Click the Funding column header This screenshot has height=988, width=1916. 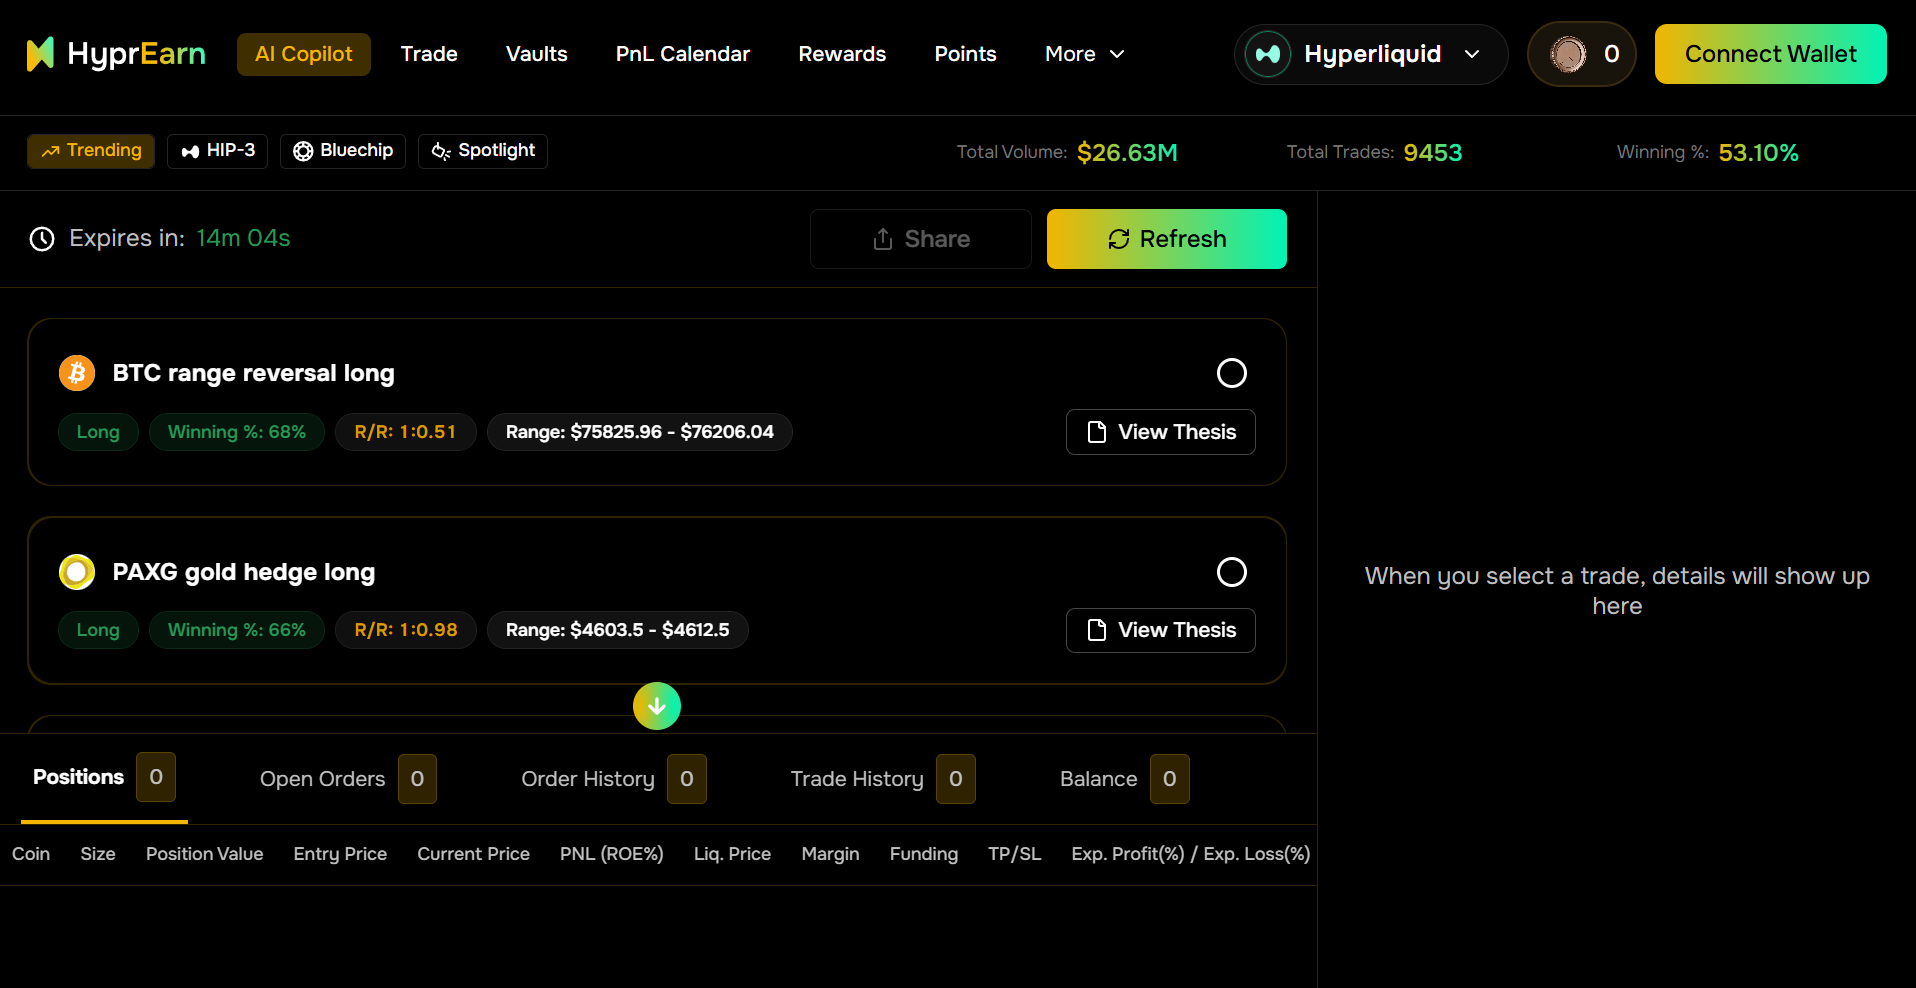pyautogui.click(x=924, y=854)
